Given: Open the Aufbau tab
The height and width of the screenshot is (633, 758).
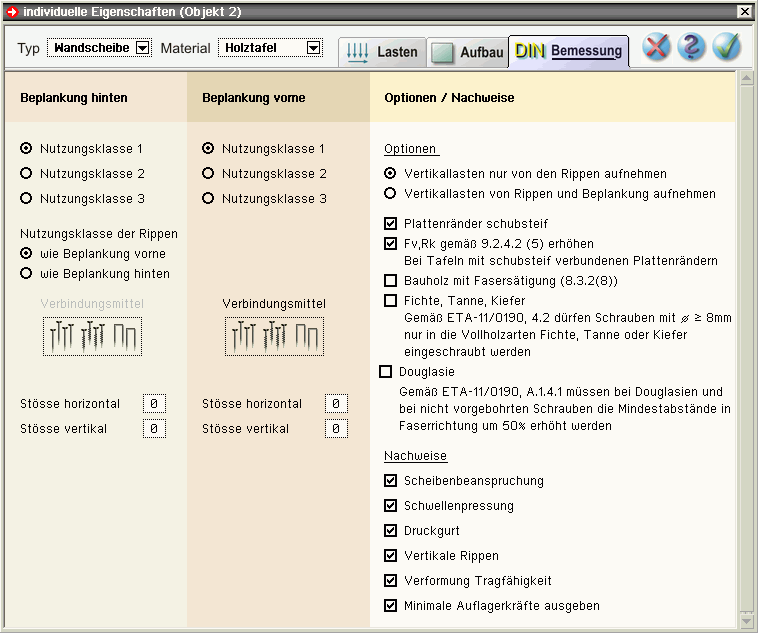Looking at the screenshot, I should click(x=468, y=52).
